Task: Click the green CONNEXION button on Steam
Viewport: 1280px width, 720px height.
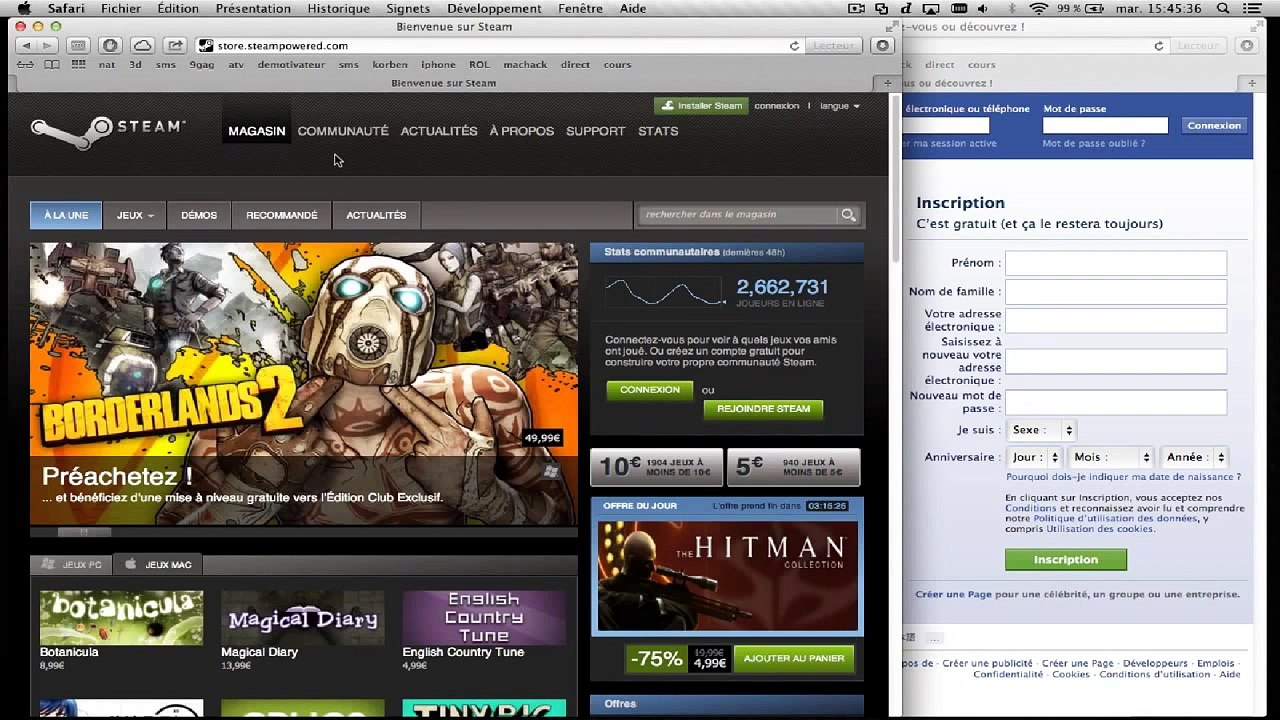Action: tap(650, 390)
